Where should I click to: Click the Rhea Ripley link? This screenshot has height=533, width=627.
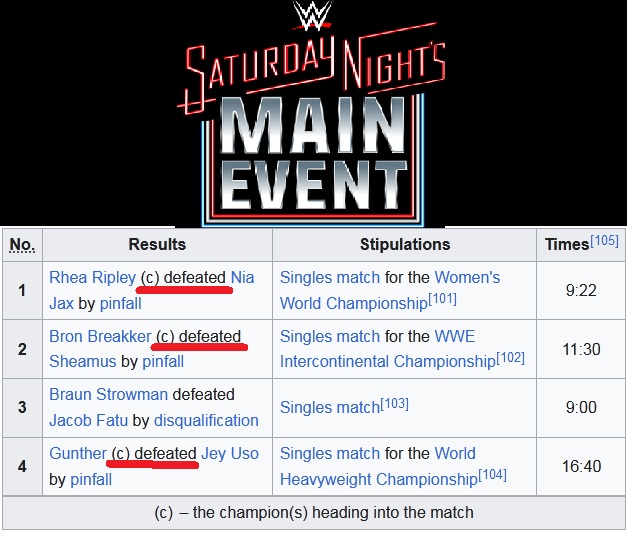(x=92, y=277)
